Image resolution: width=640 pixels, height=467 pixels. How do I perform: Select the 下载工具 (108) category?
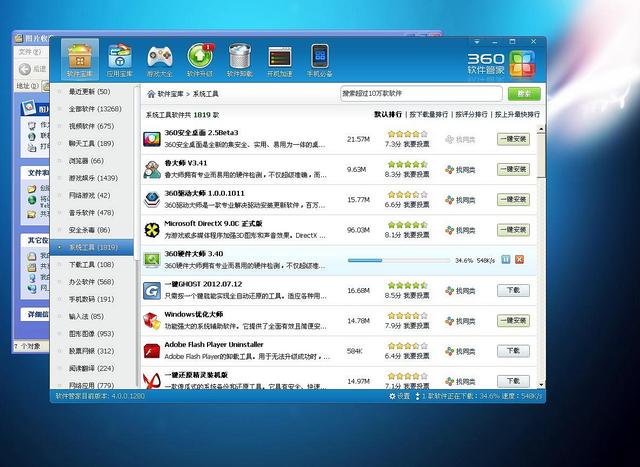click(92, 265)
